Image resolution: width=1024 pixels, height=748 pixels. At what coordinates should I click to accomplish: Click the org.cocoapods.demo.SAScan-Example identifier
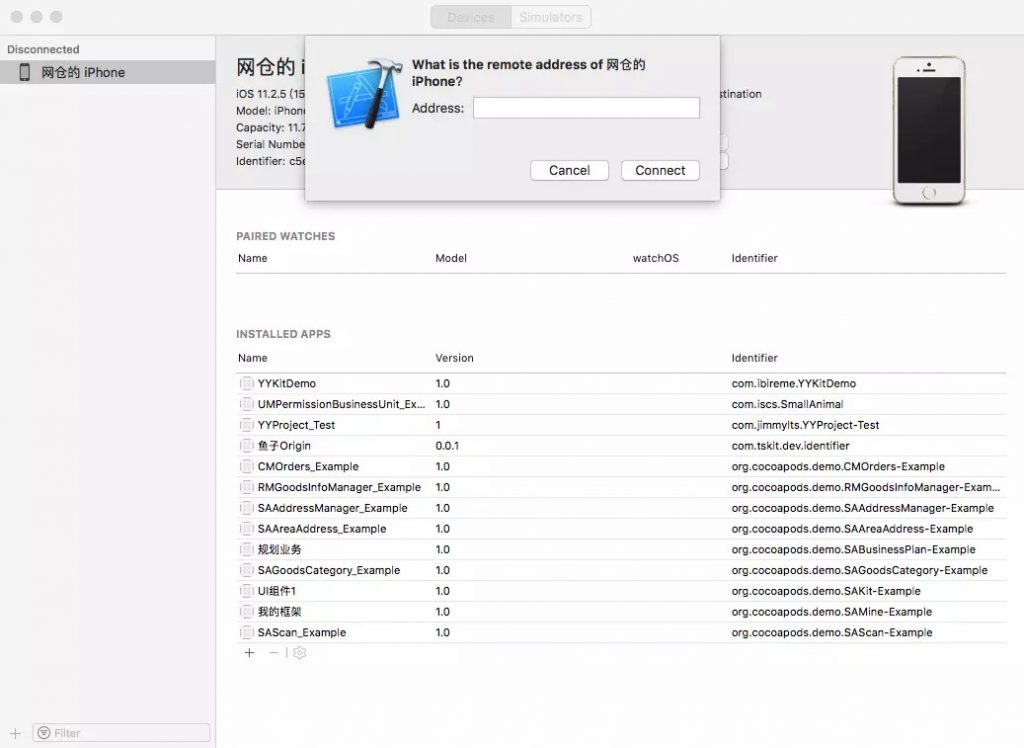832,632
